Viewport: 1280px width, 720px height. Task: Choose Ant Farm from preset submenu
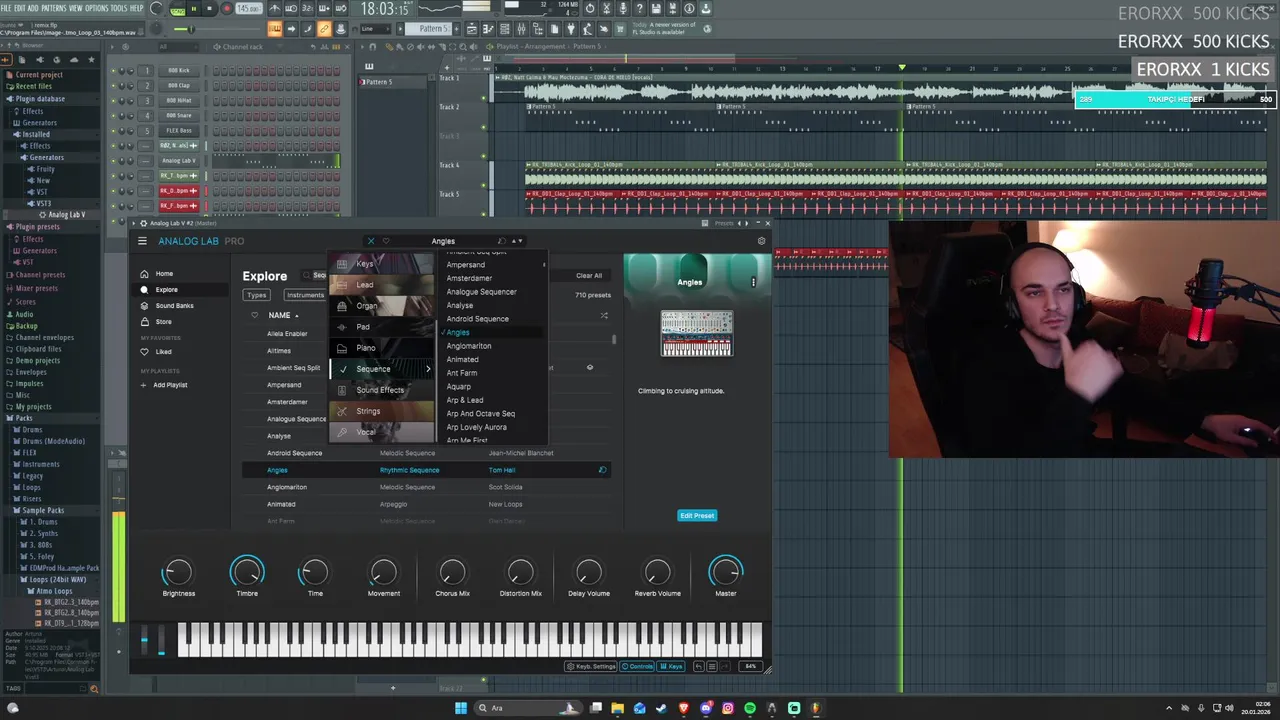point(461,373)
